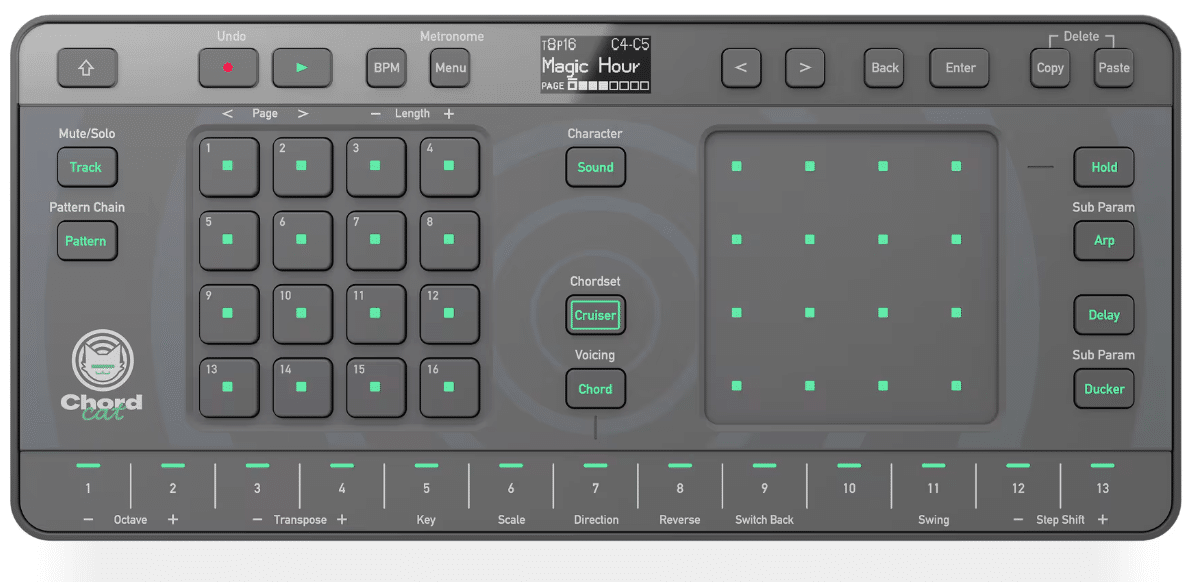Trigger step pad 4
The image size is (1194, 582).
pos(449,167)
